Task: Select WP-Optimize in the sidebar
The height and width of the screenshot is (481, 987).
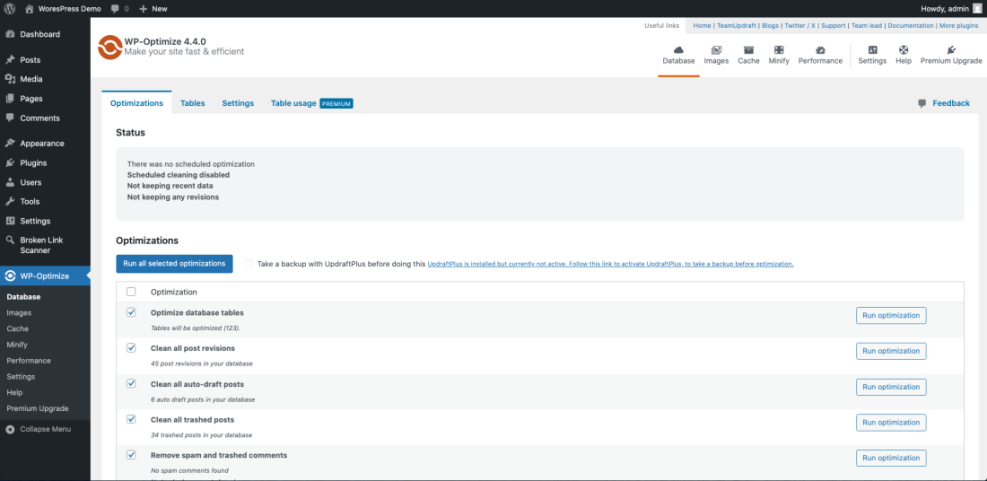Action: coord(45,276)
